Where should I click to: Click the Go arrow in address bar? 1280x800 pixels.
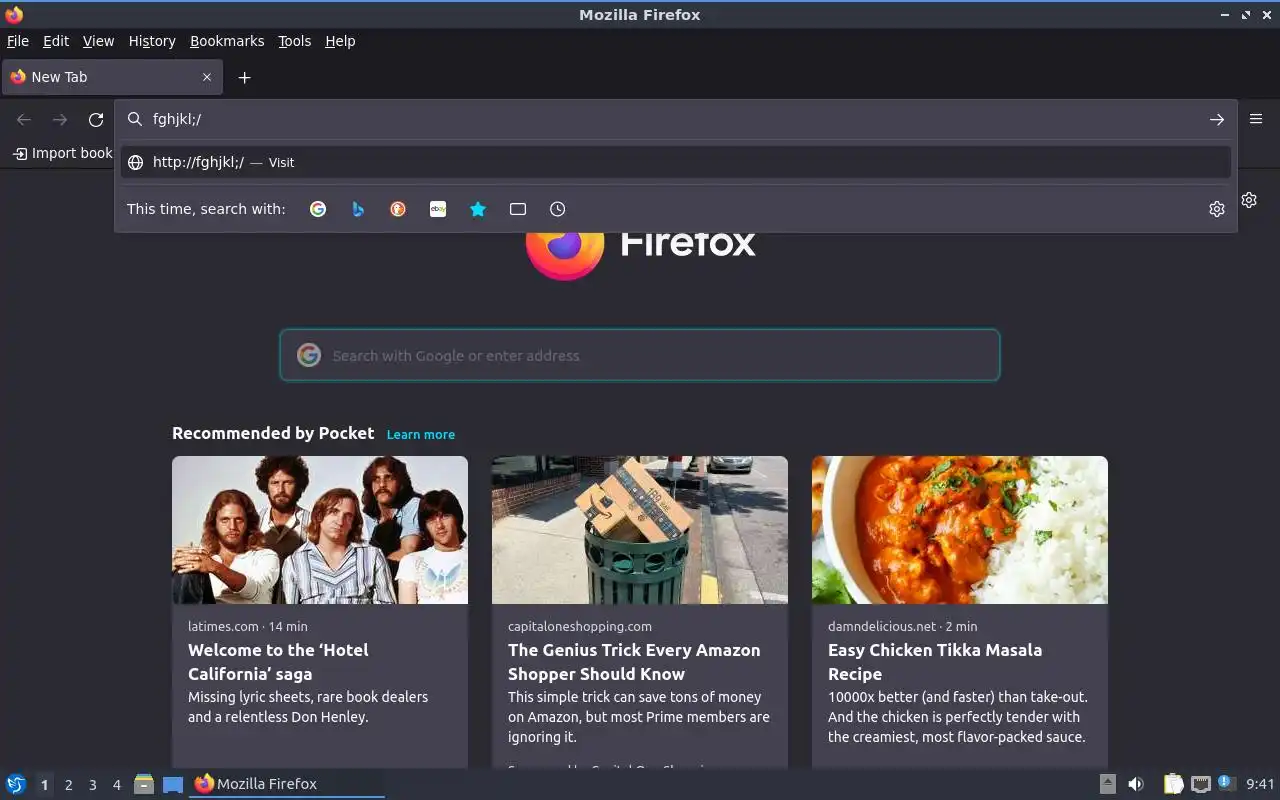coord(1217,119)
